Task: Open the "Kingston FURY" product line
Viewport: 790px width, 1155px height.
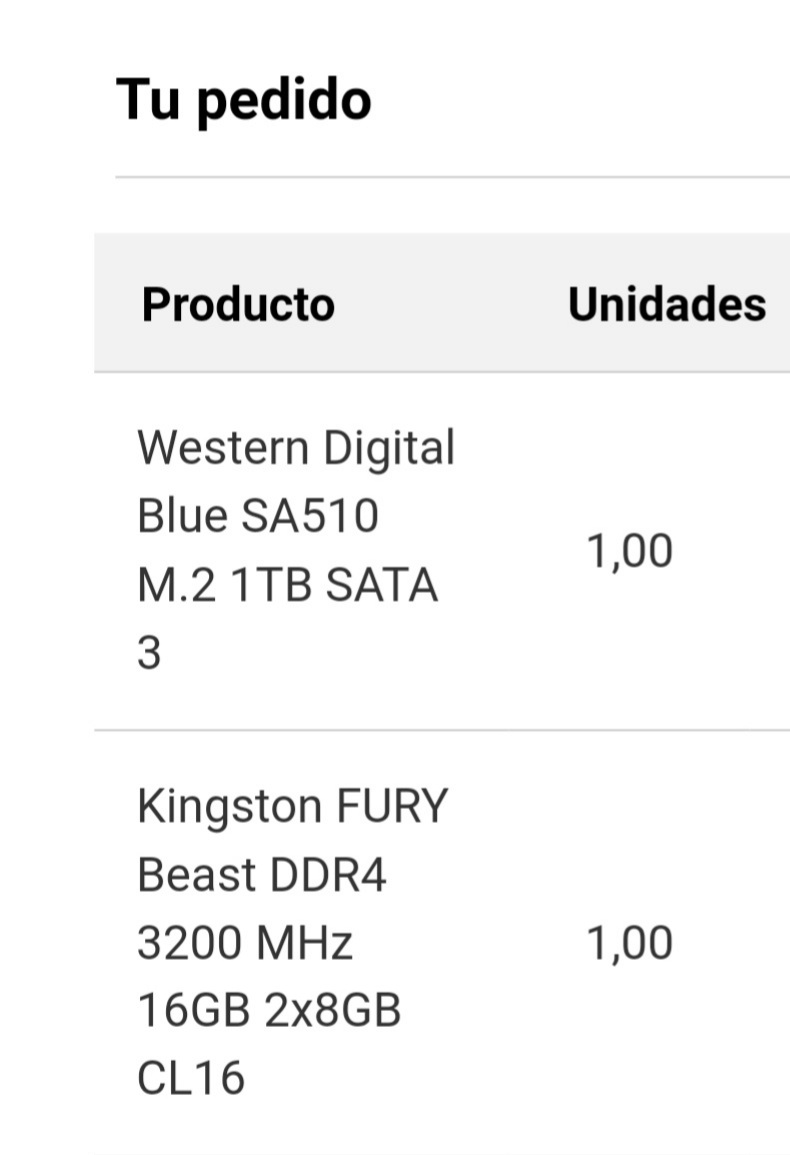Action: (x=293, y=807)
